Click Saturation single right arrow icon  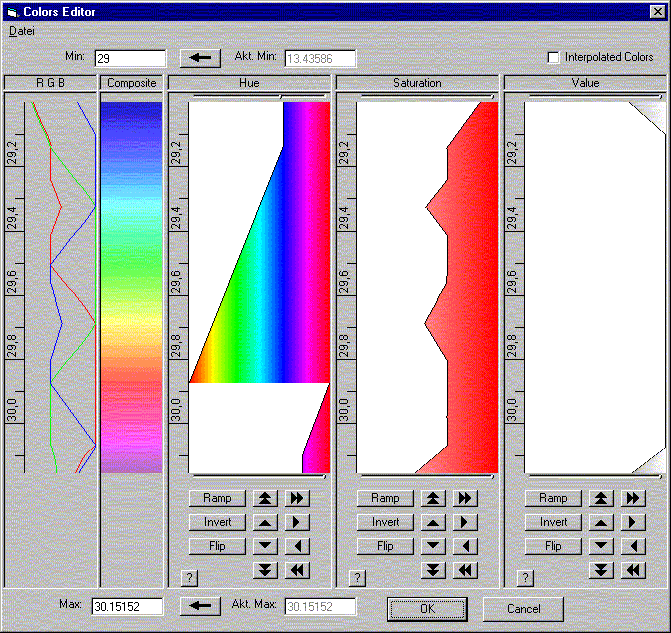point(465,522)
